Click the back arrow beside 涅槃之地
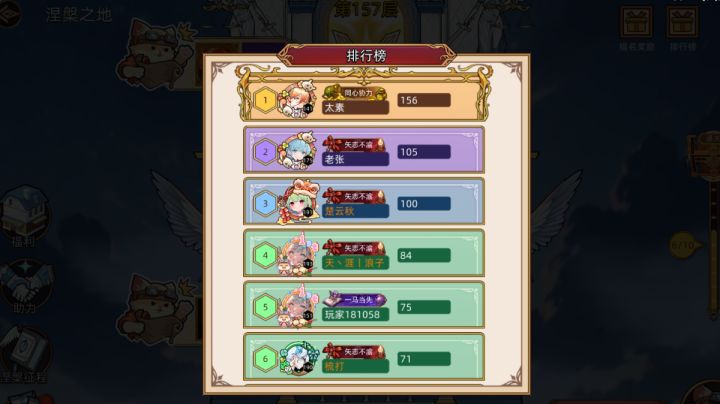Viewport: 720px width, 404px height. (x=9, y=14)
